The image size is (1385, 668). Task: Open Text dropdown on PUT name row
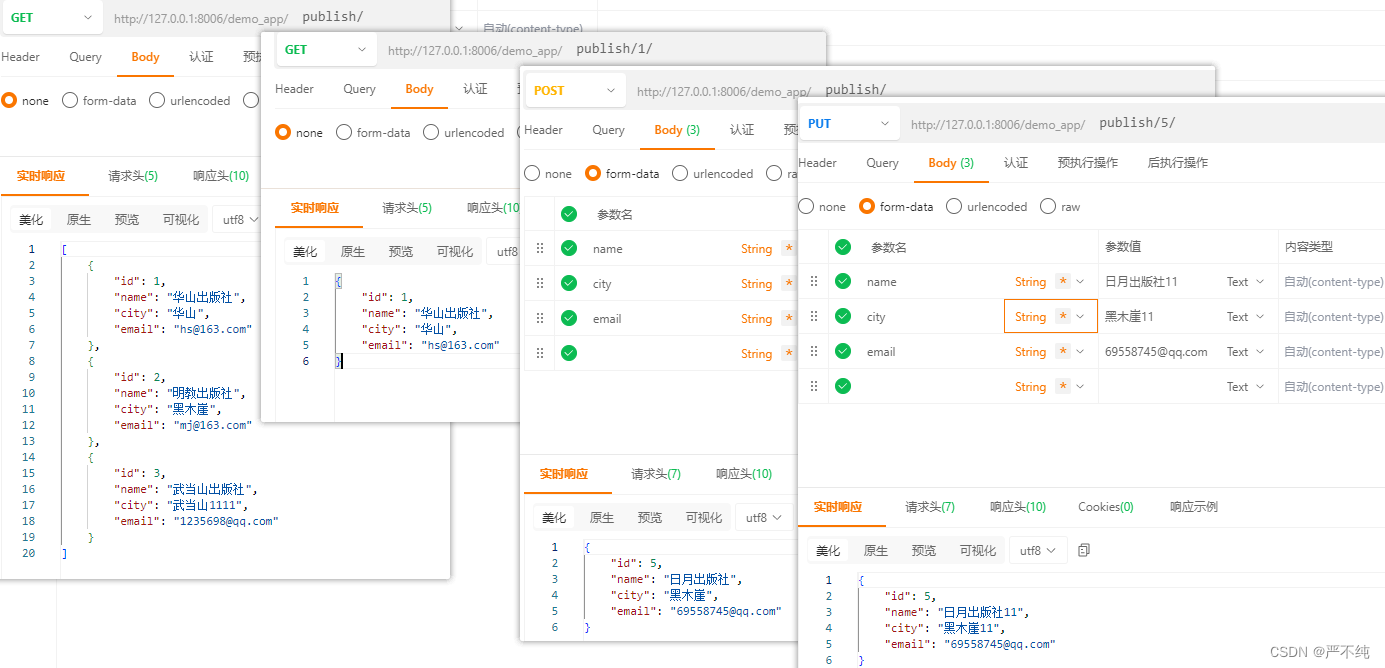tap(1246, 282)
